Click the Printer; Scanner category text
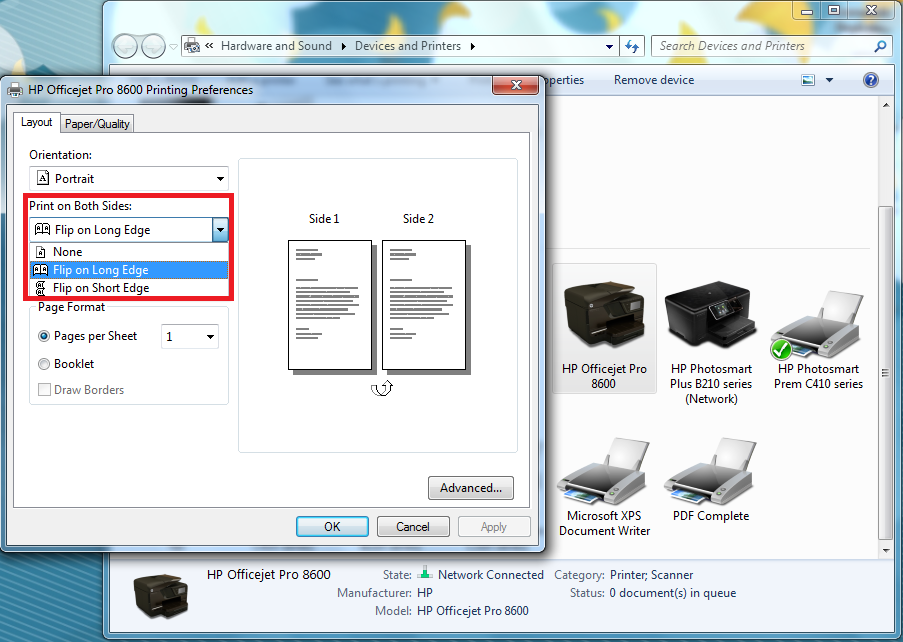The image size is (903, 642). pos(651,575)
